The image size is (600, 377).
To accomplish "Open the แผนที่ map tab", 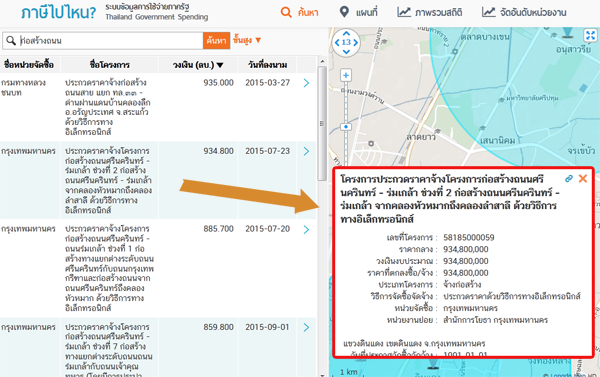I will click(x=359, y=12).
